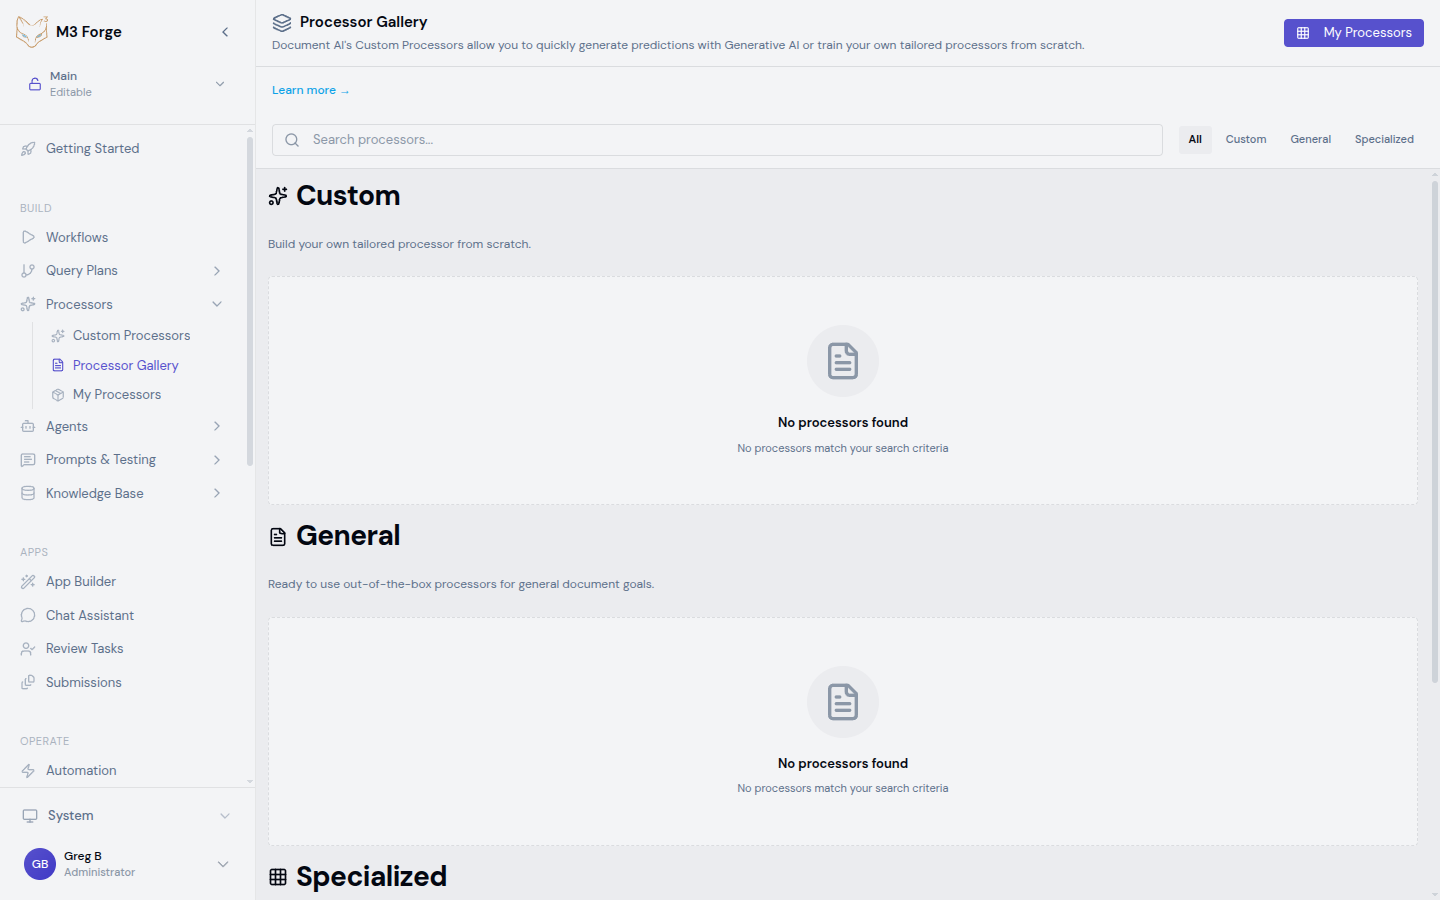Click the Knowledge Base database icon
Screen dimensions: 1440x900
[x=28, y=494]
